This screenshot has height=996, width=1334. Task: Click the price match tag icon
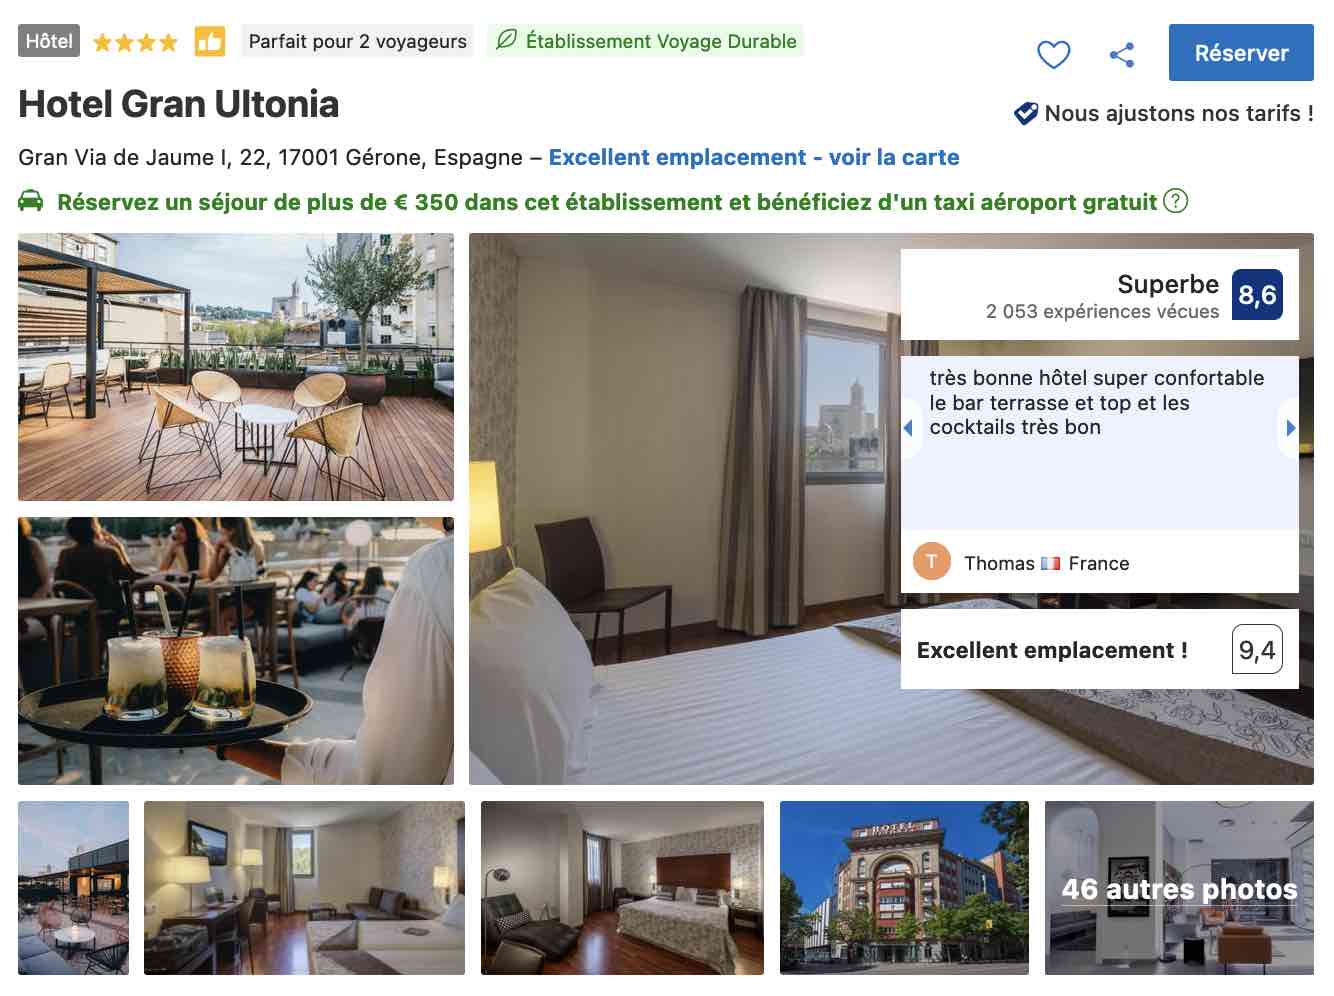pos(1026,113)
